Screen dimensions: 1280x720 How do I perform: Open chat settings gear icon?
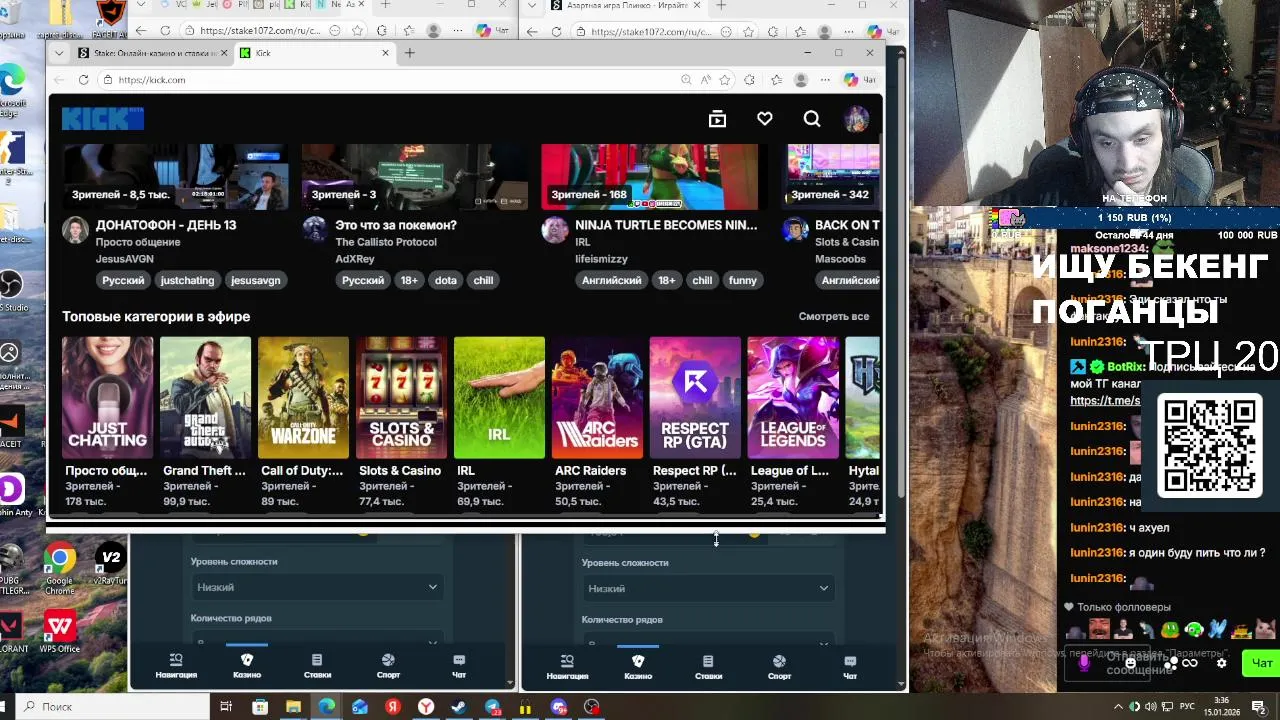[1221, 662]
